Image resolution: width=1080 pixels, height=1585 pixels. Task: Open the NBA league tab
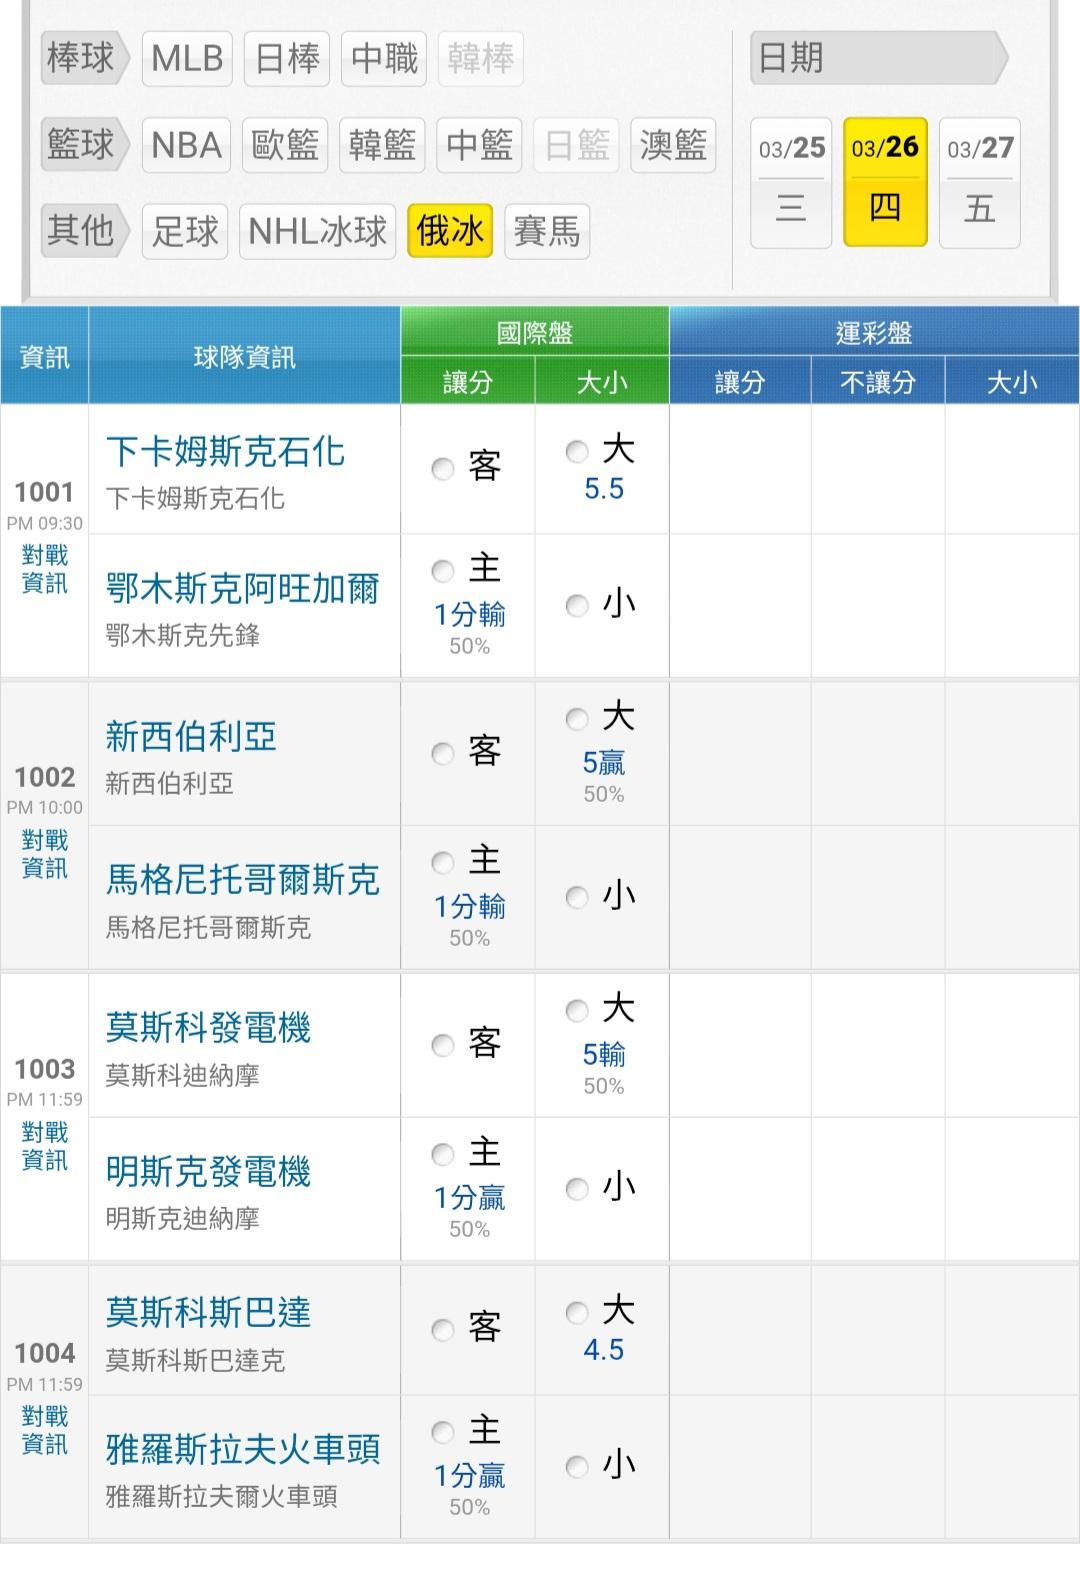(x=187, y=146)
